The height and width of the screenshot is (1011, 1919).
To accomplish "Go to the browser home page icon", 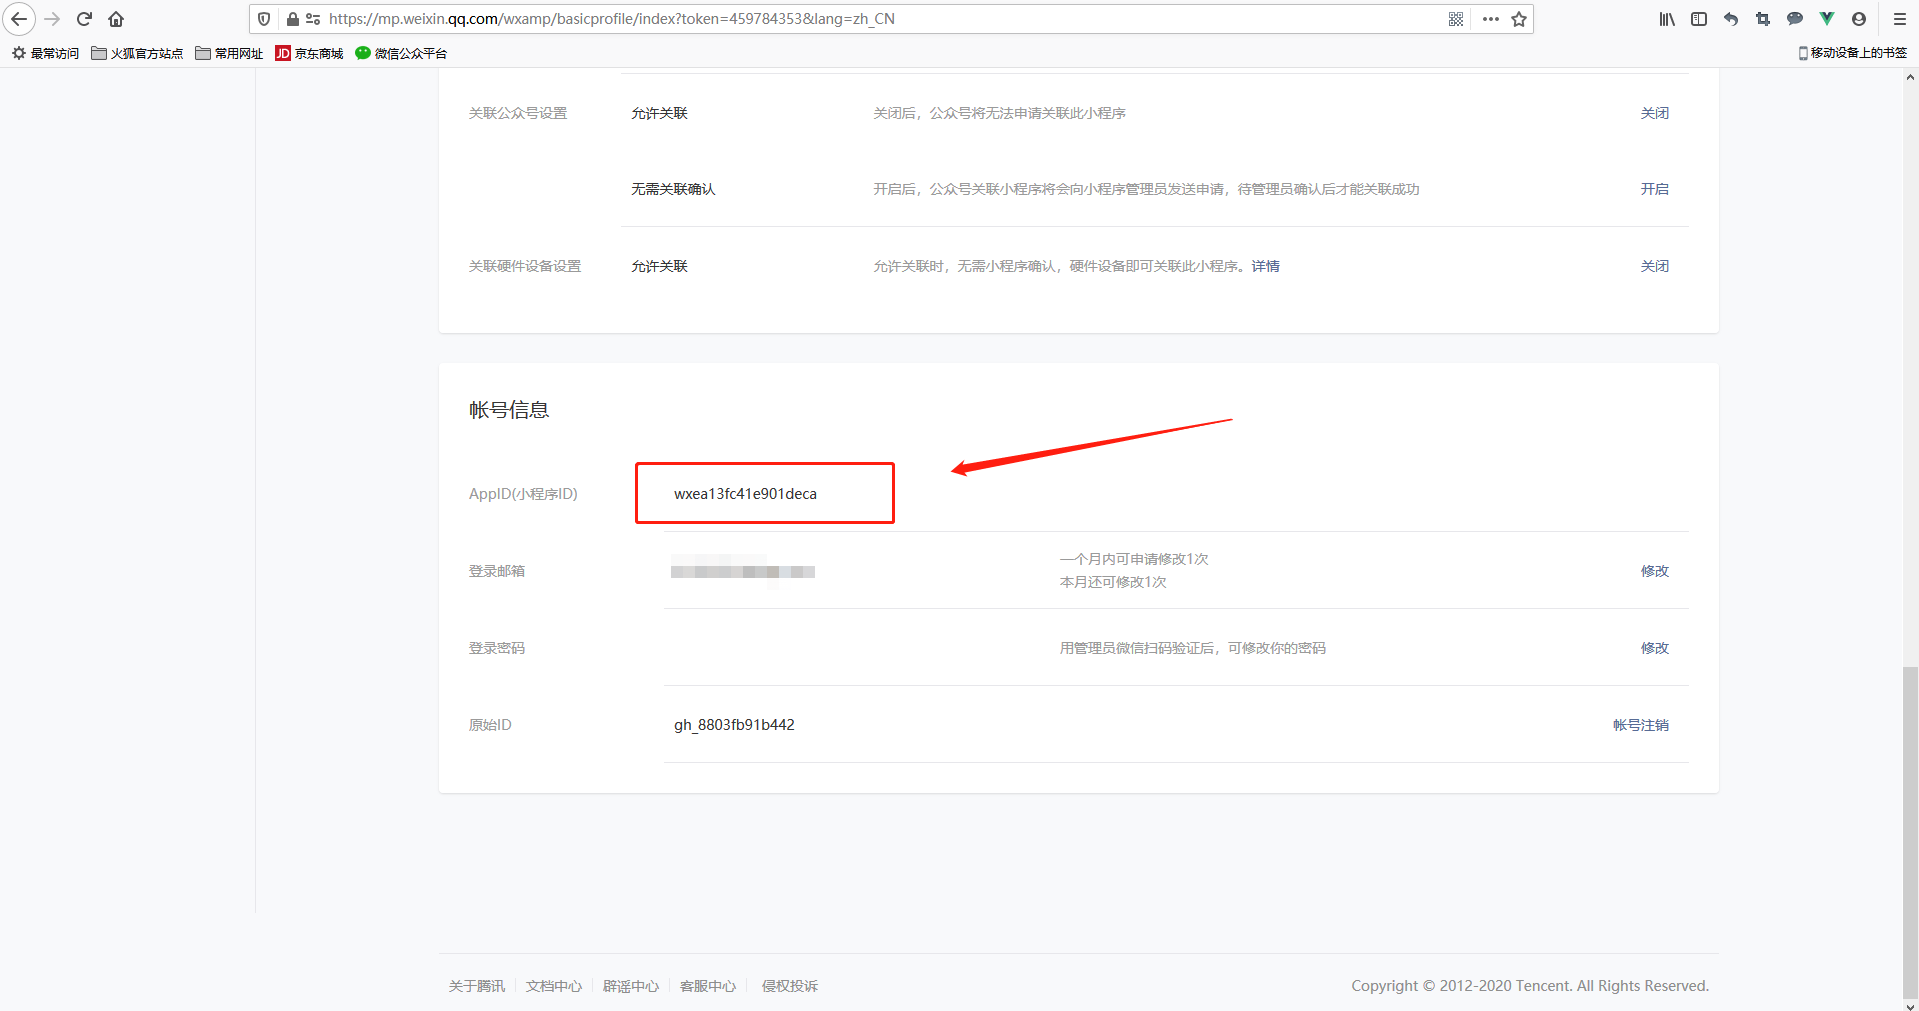I will [116, 19].
